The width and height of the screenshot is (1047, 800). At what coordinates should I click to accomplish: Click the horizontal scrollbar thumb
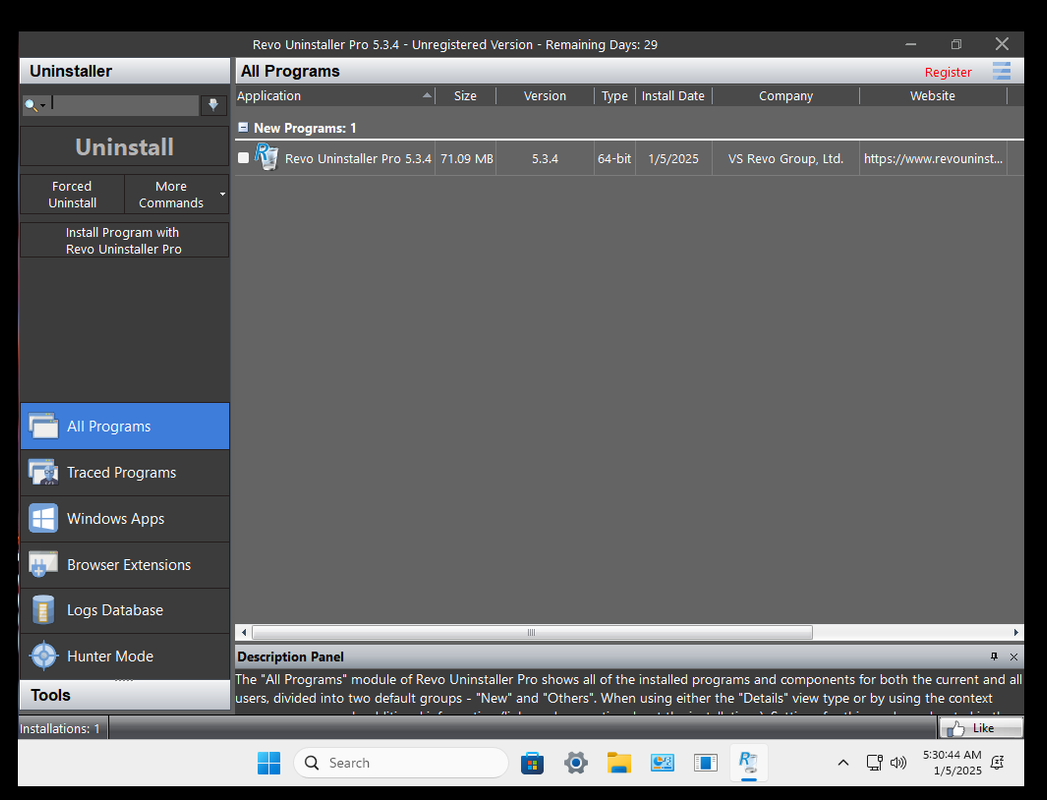tap(532, 632)
